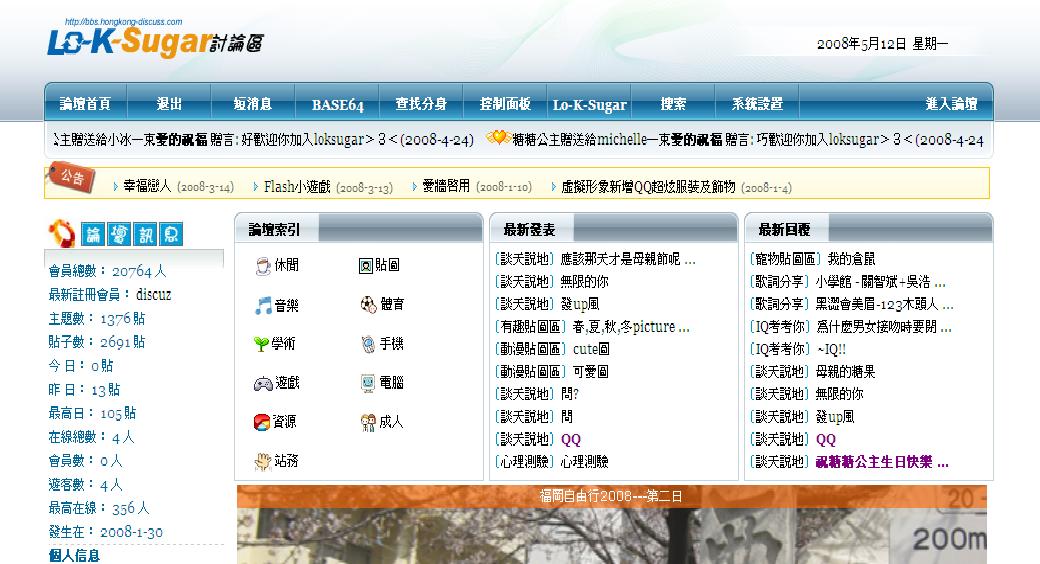Click the 論壇索引 panel header
The width and height of the screenshot is (1040, 564).
[358, 230]
